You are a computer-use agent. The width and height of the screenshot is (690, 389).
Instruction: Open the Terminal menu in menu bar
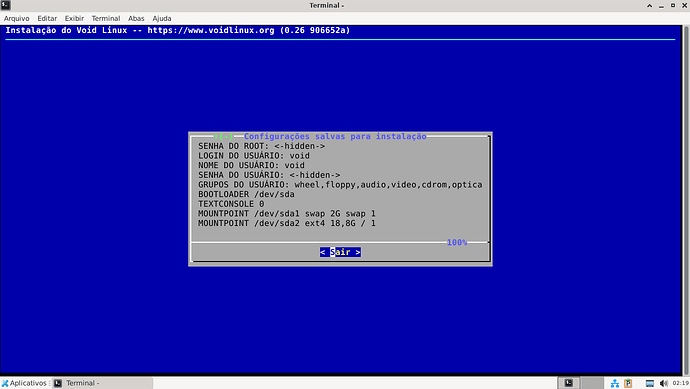click(106, 18)
